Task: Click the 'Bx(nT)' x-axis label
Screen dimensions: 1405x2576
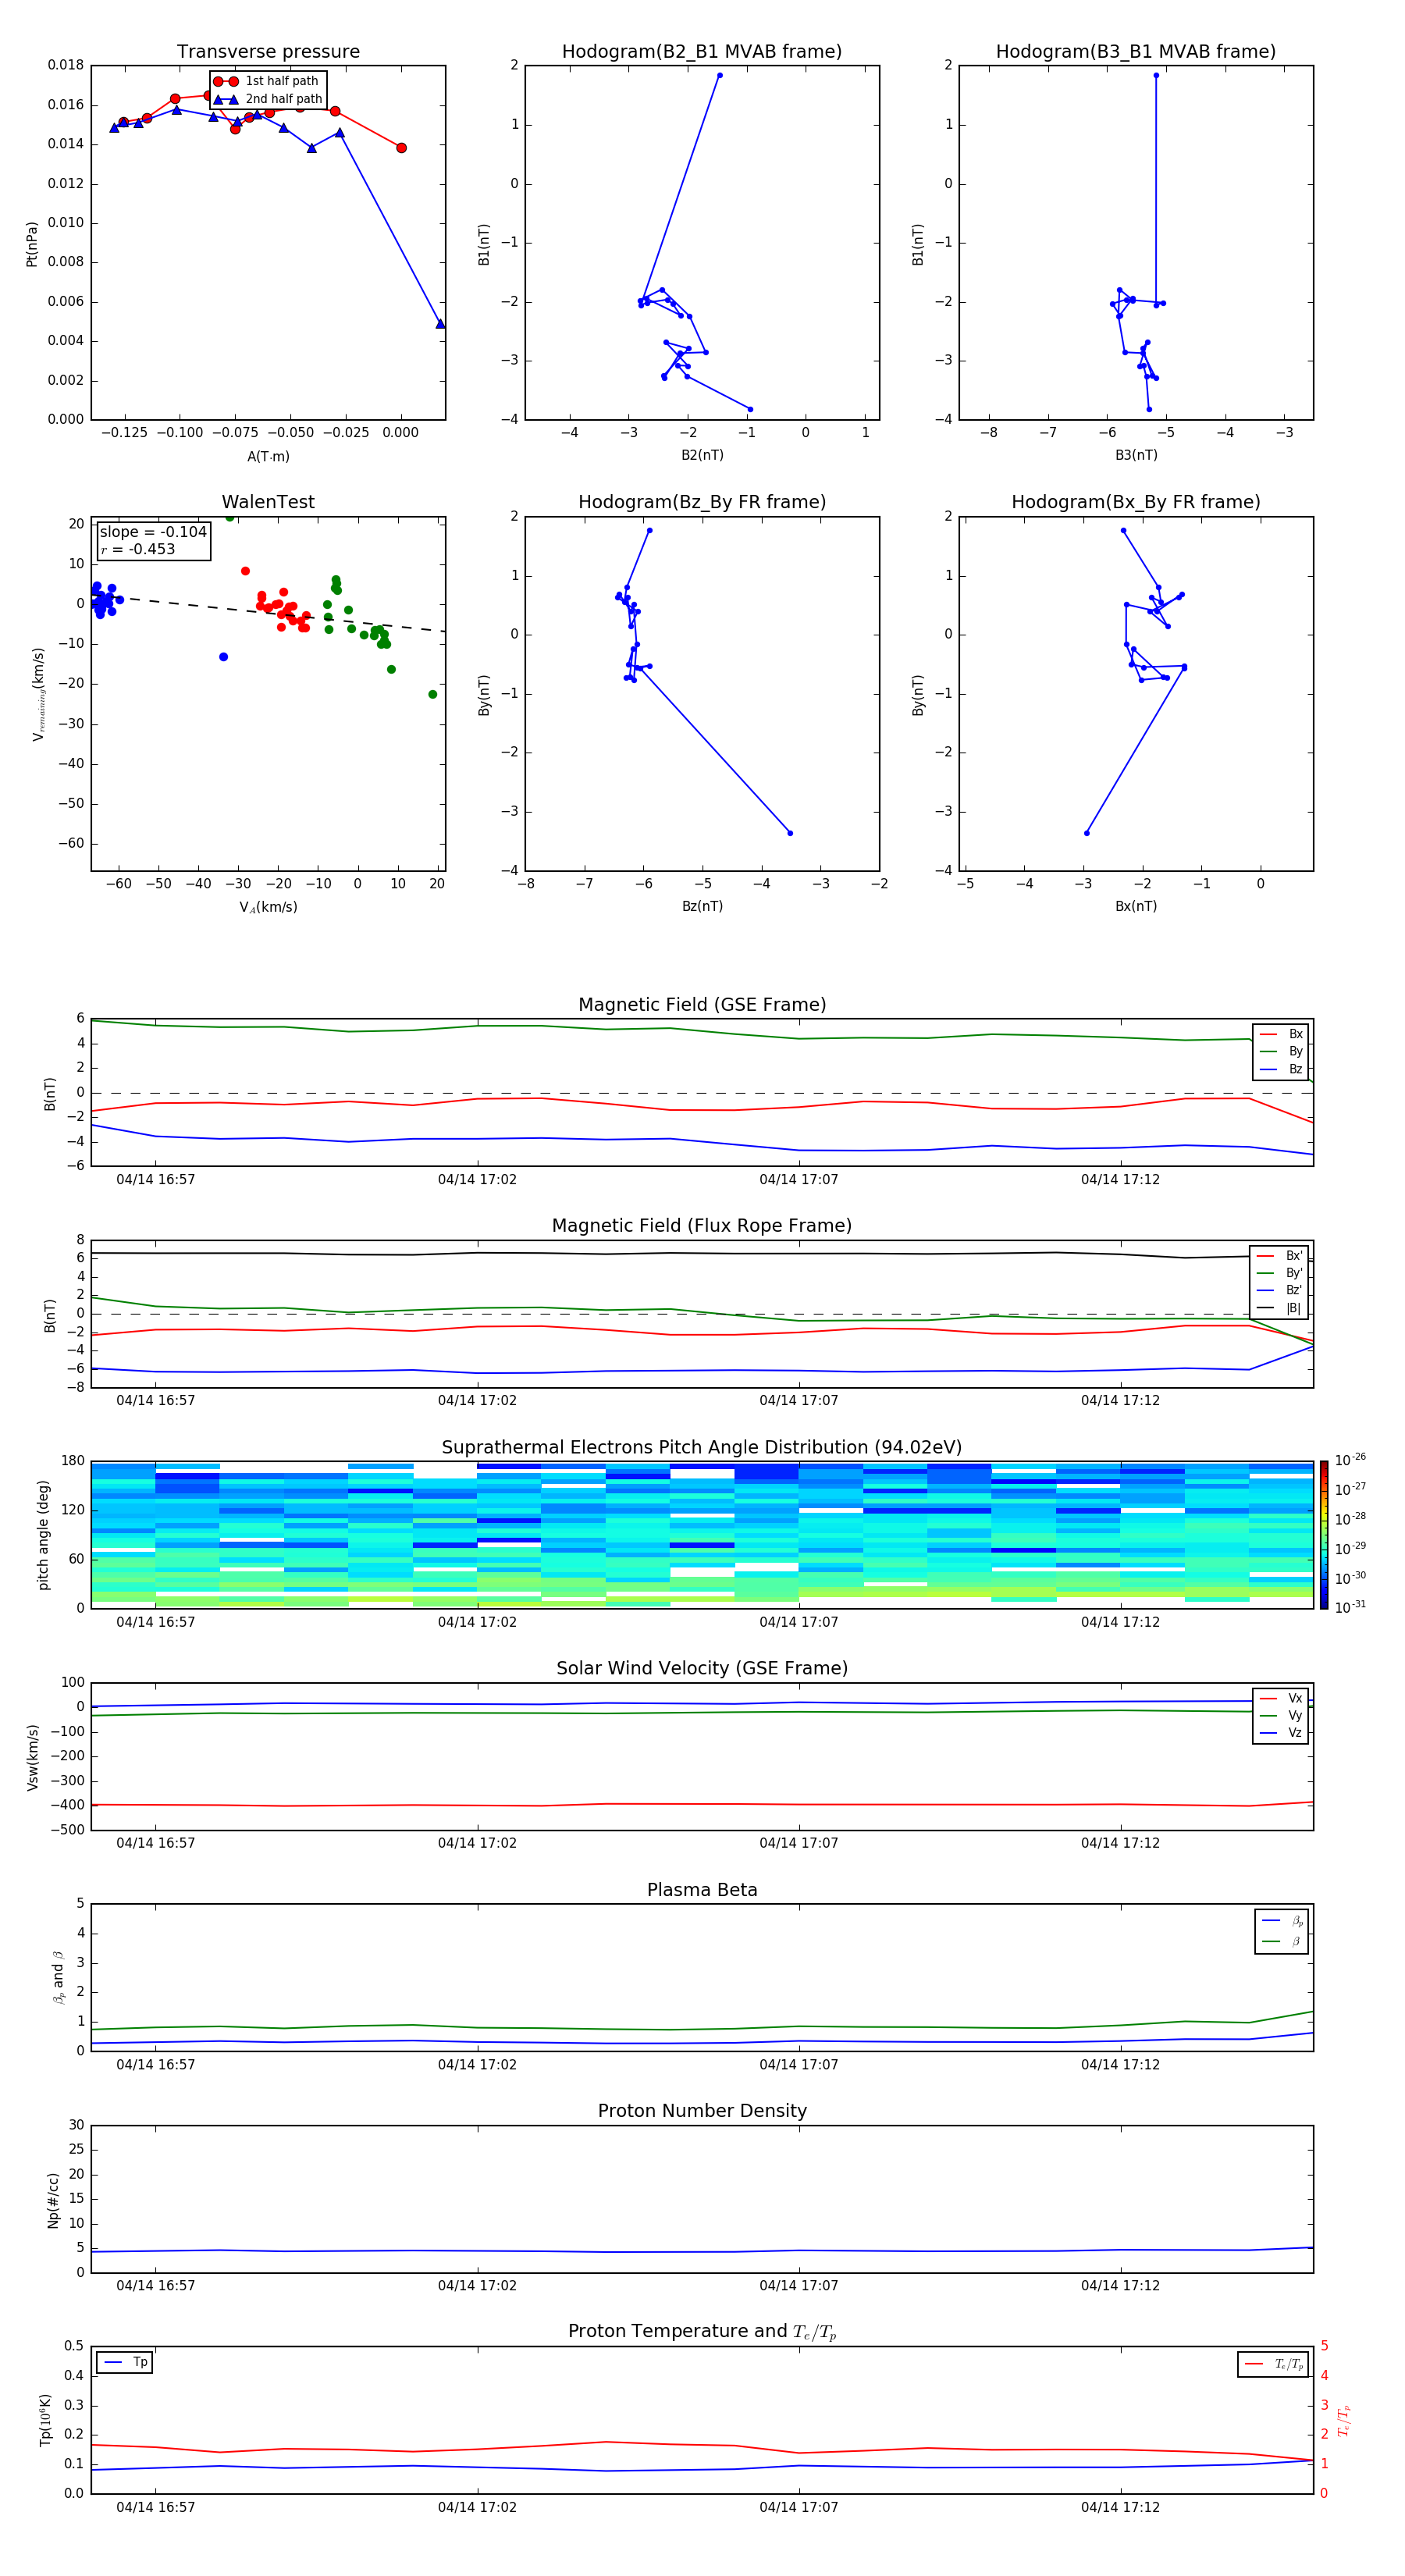Action: (x=1136, y=906)
